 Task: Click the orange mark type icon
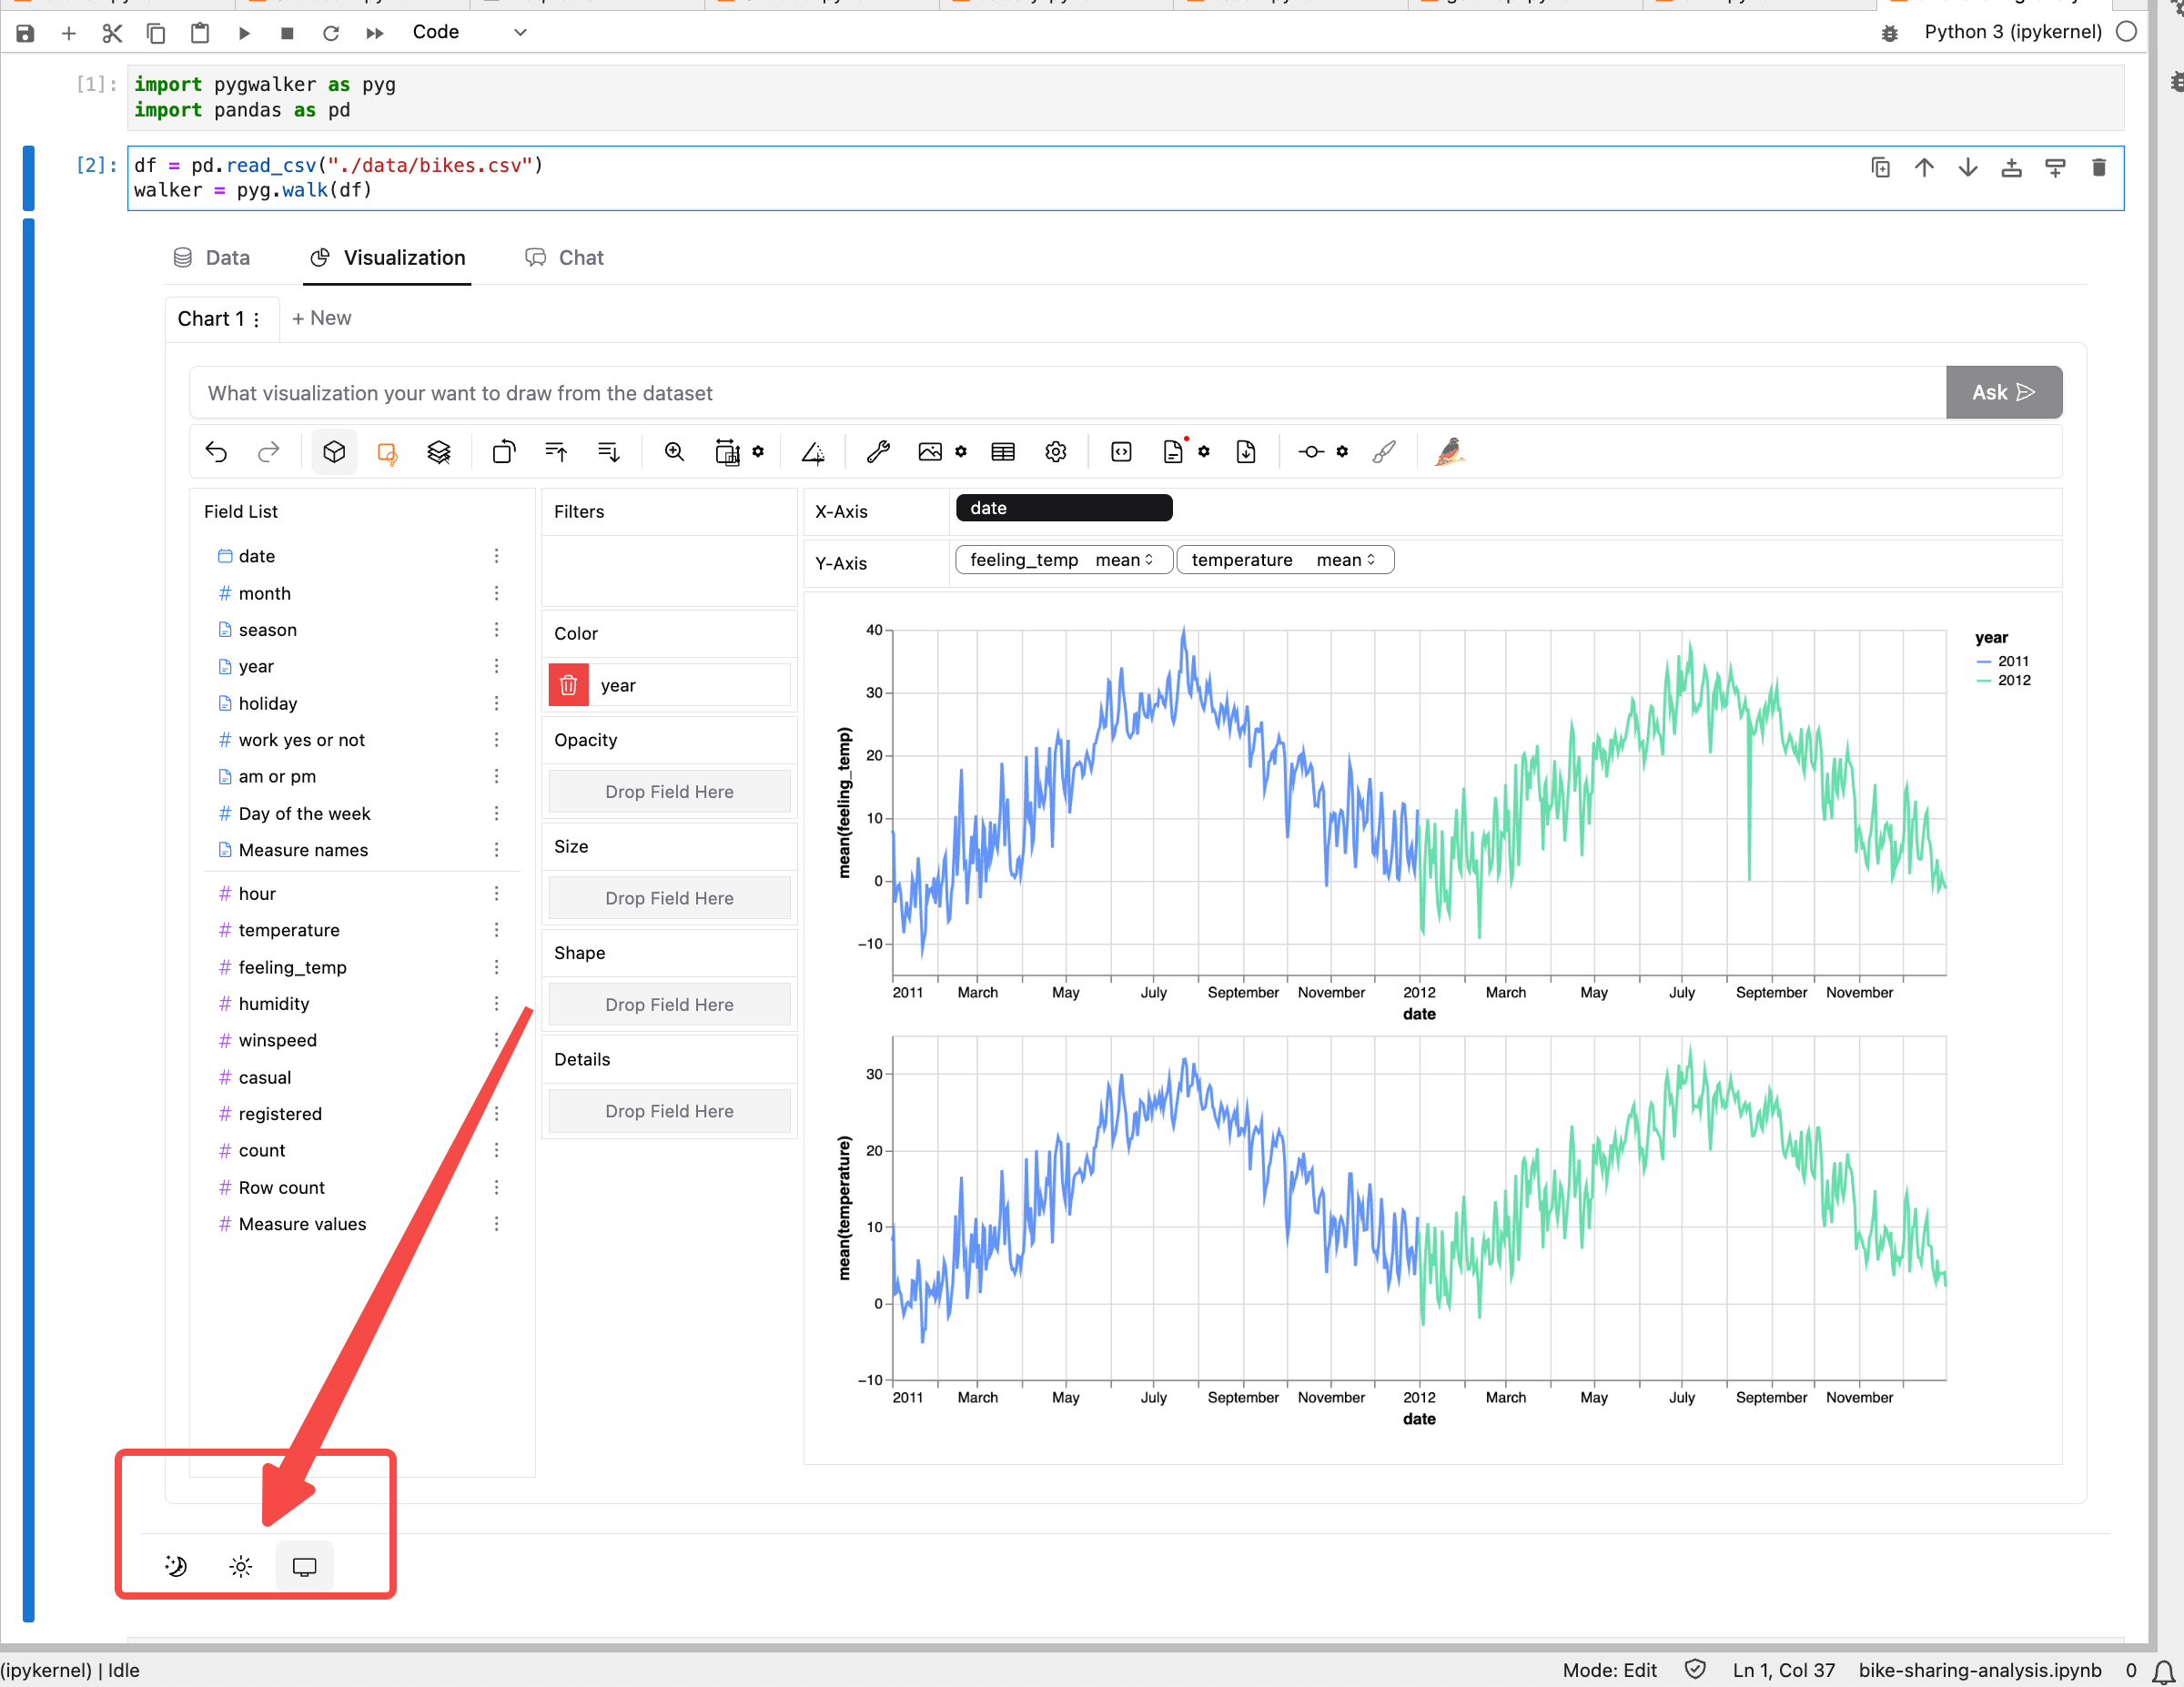[x=387, y=452]
